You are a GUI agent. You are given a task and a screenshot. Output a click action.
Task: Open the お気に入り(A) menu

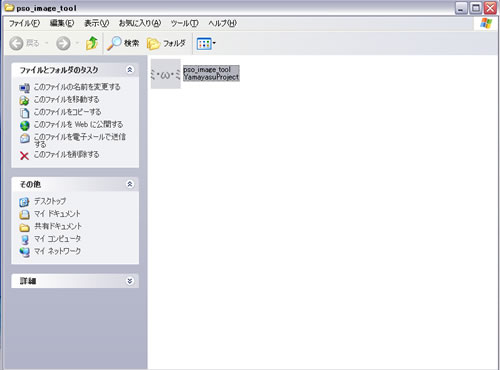point(140,23)
